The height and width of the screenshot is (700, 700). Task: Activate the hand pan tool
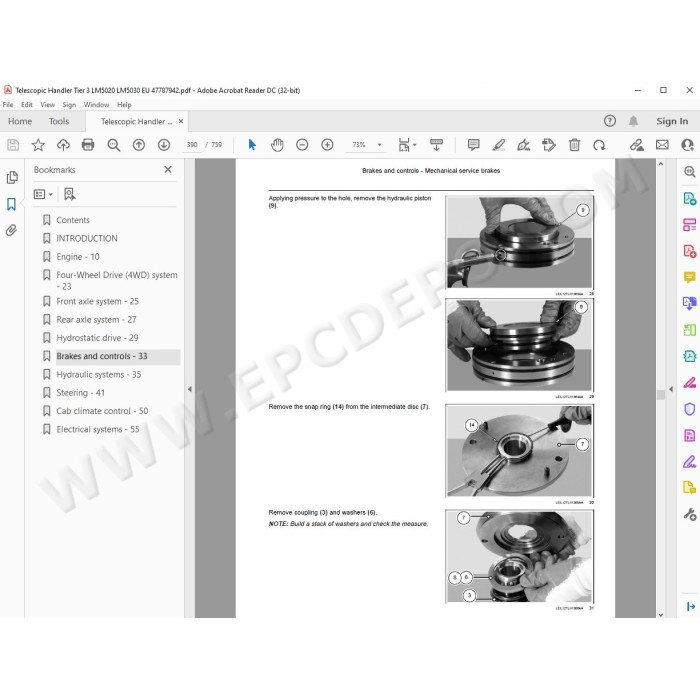(x=277, y=145)
